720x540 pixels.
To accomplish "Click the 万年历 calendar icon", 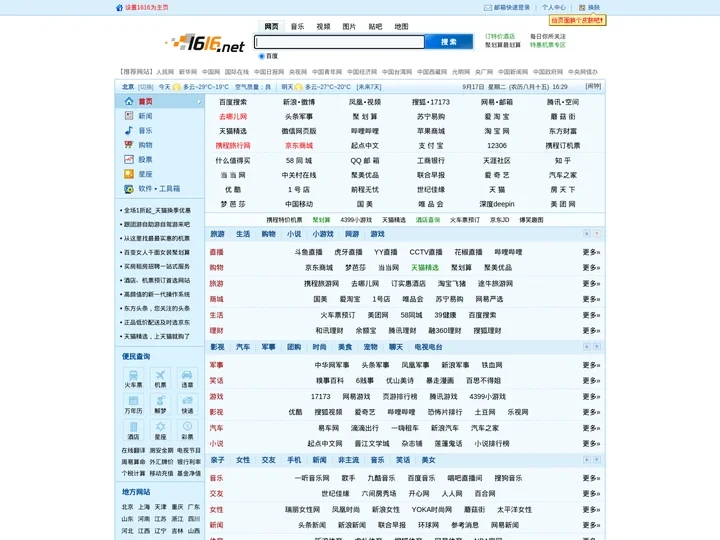I will pos(133,400).
